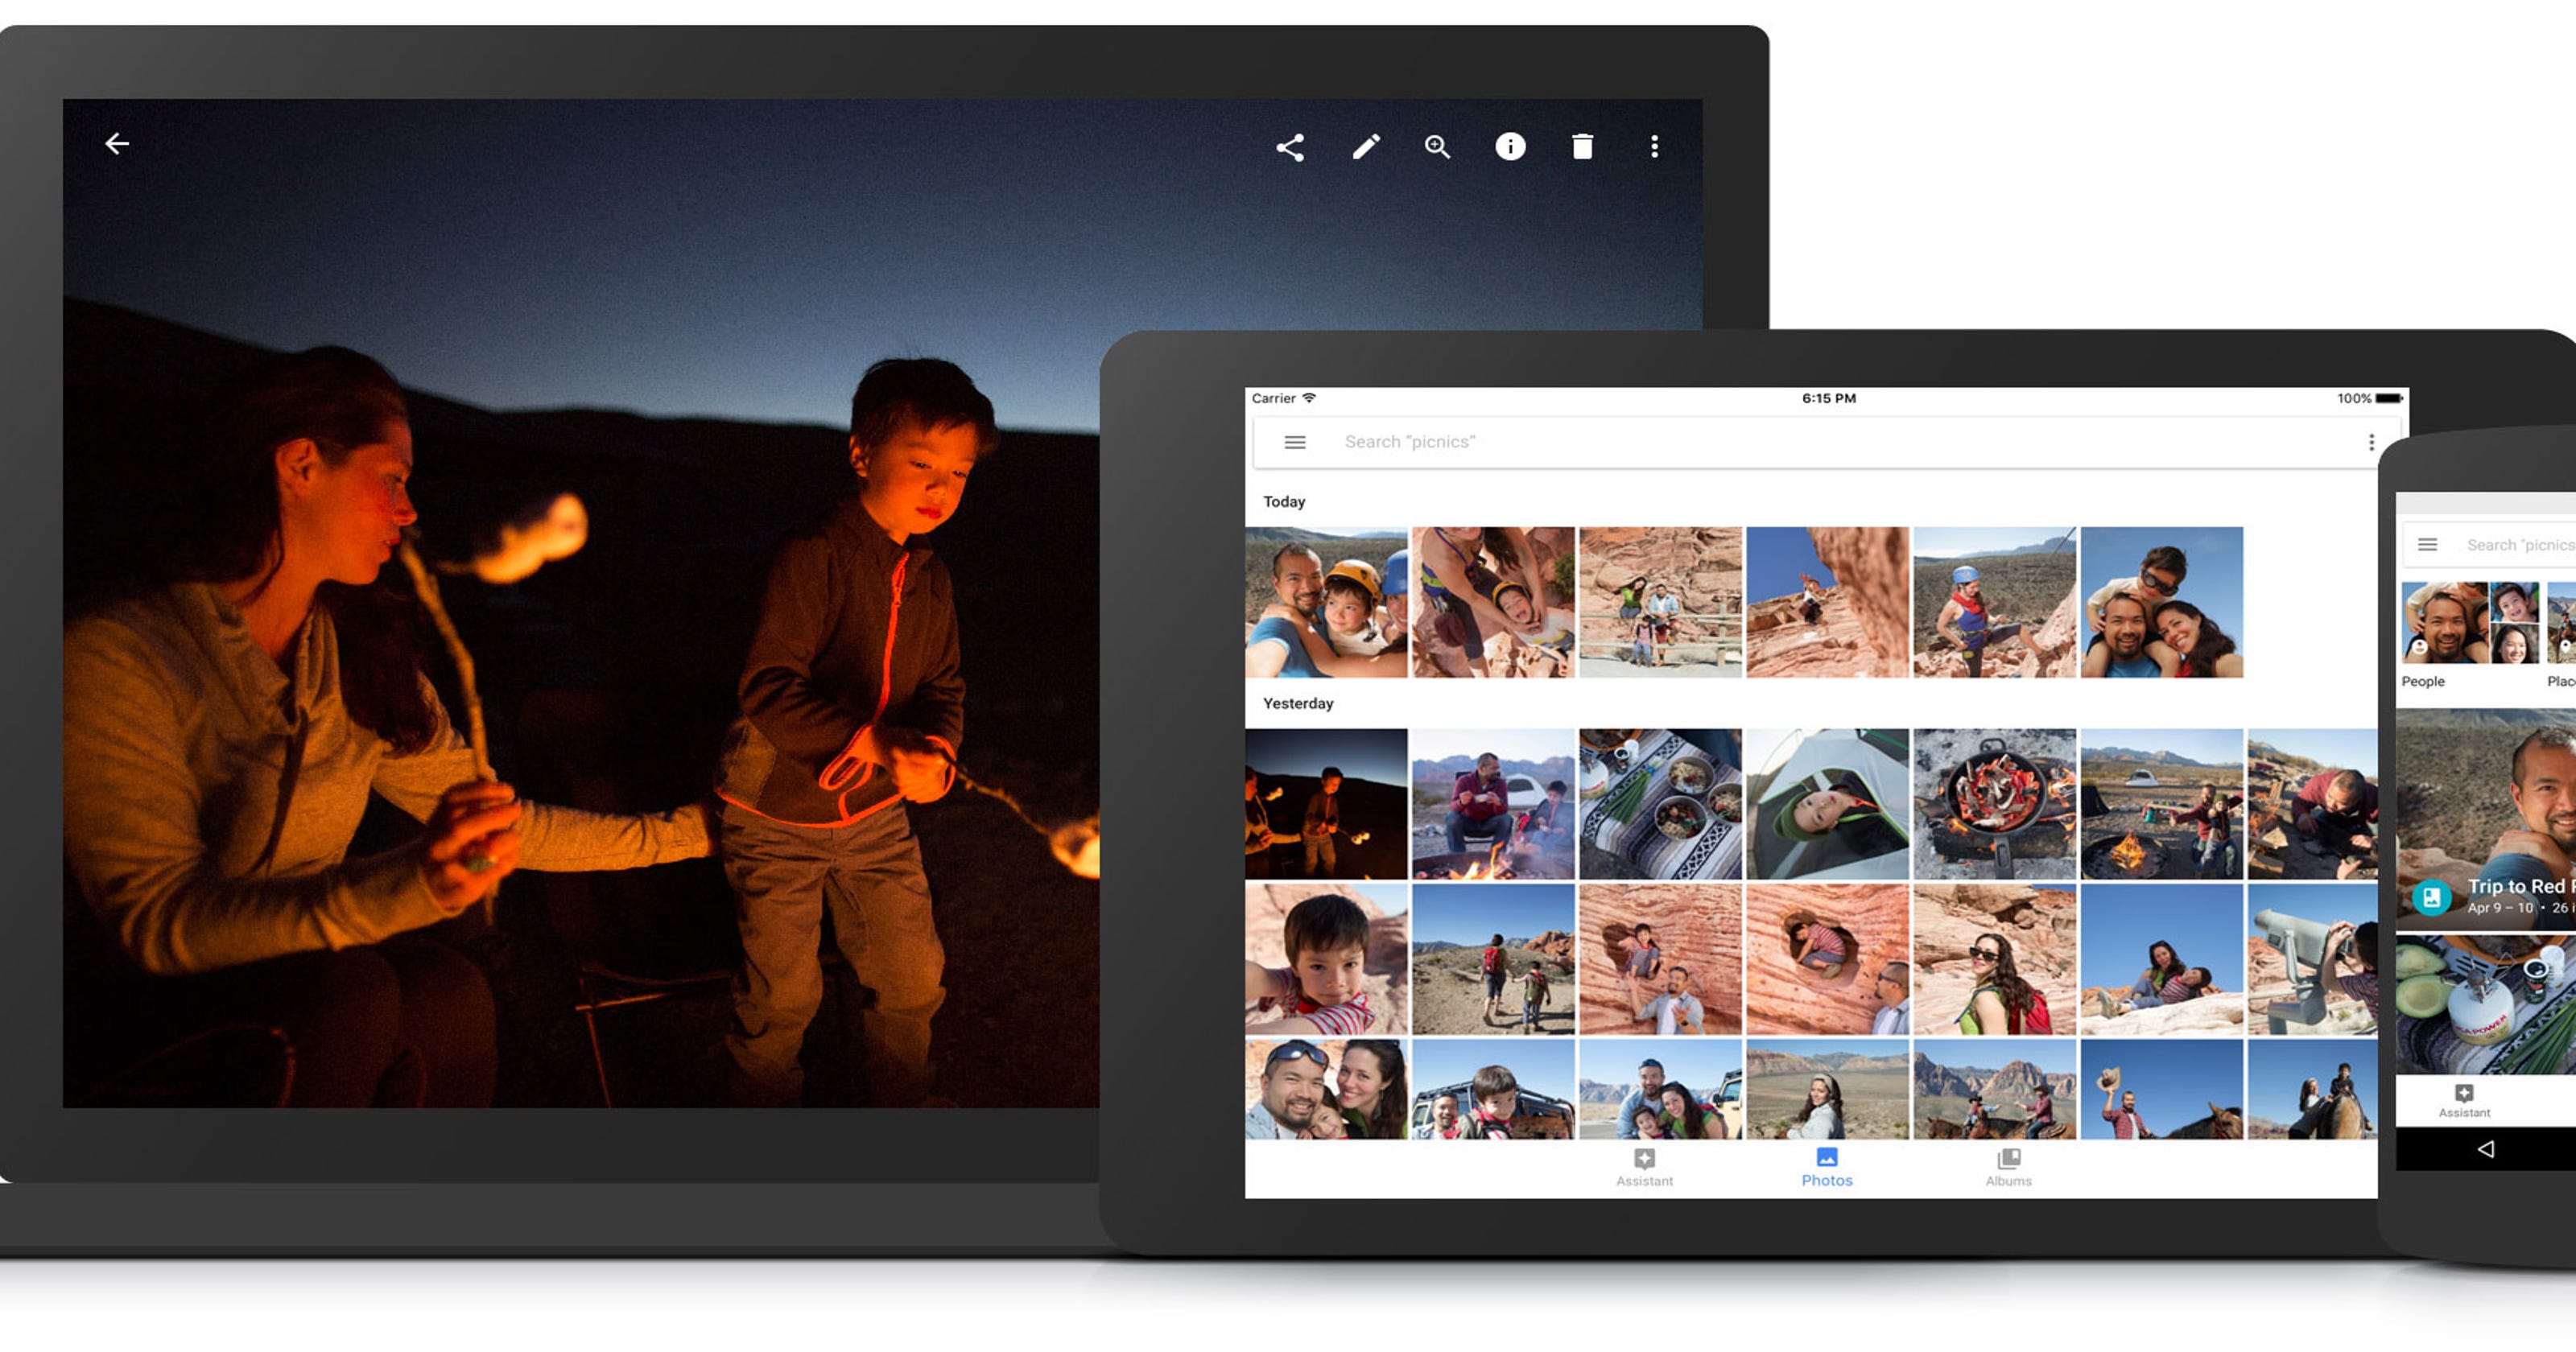Open photo info via the i icon
Image resolution: width=2576 pixels, height=1352 pixels.
1510,147
